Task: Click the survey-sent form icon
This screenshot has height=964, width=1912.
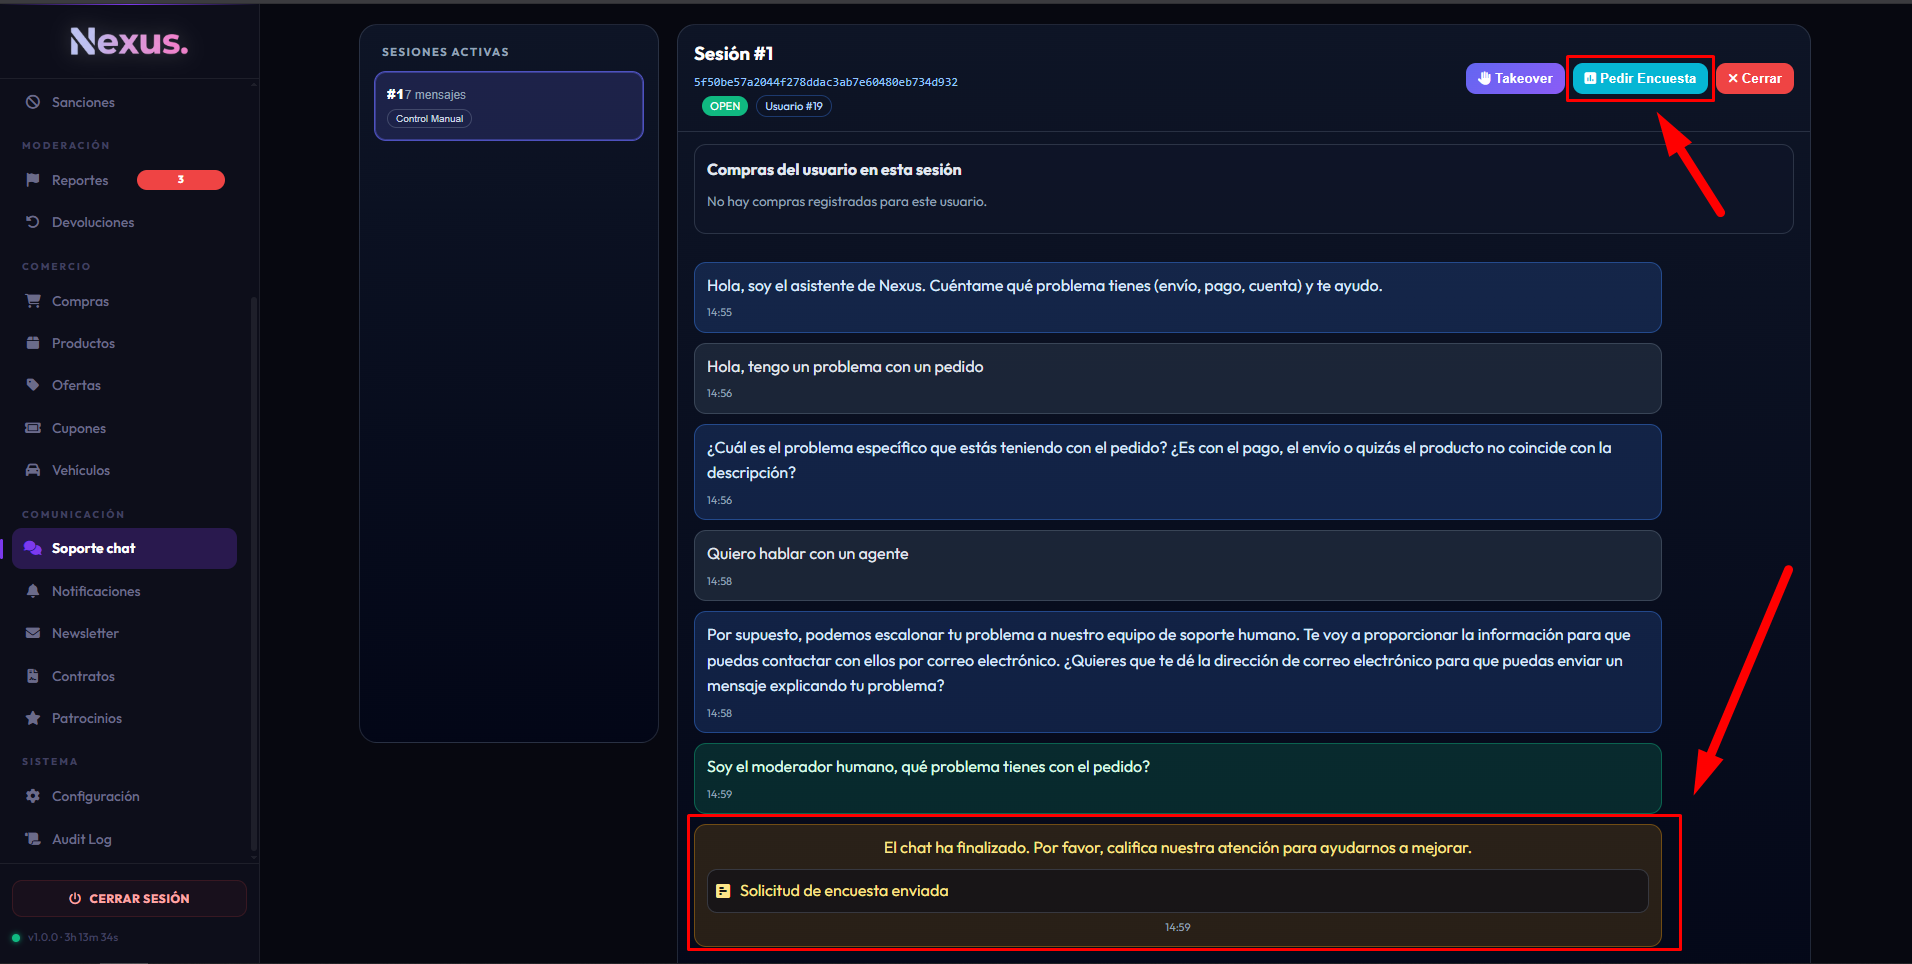Action: (x=723, y=891)
